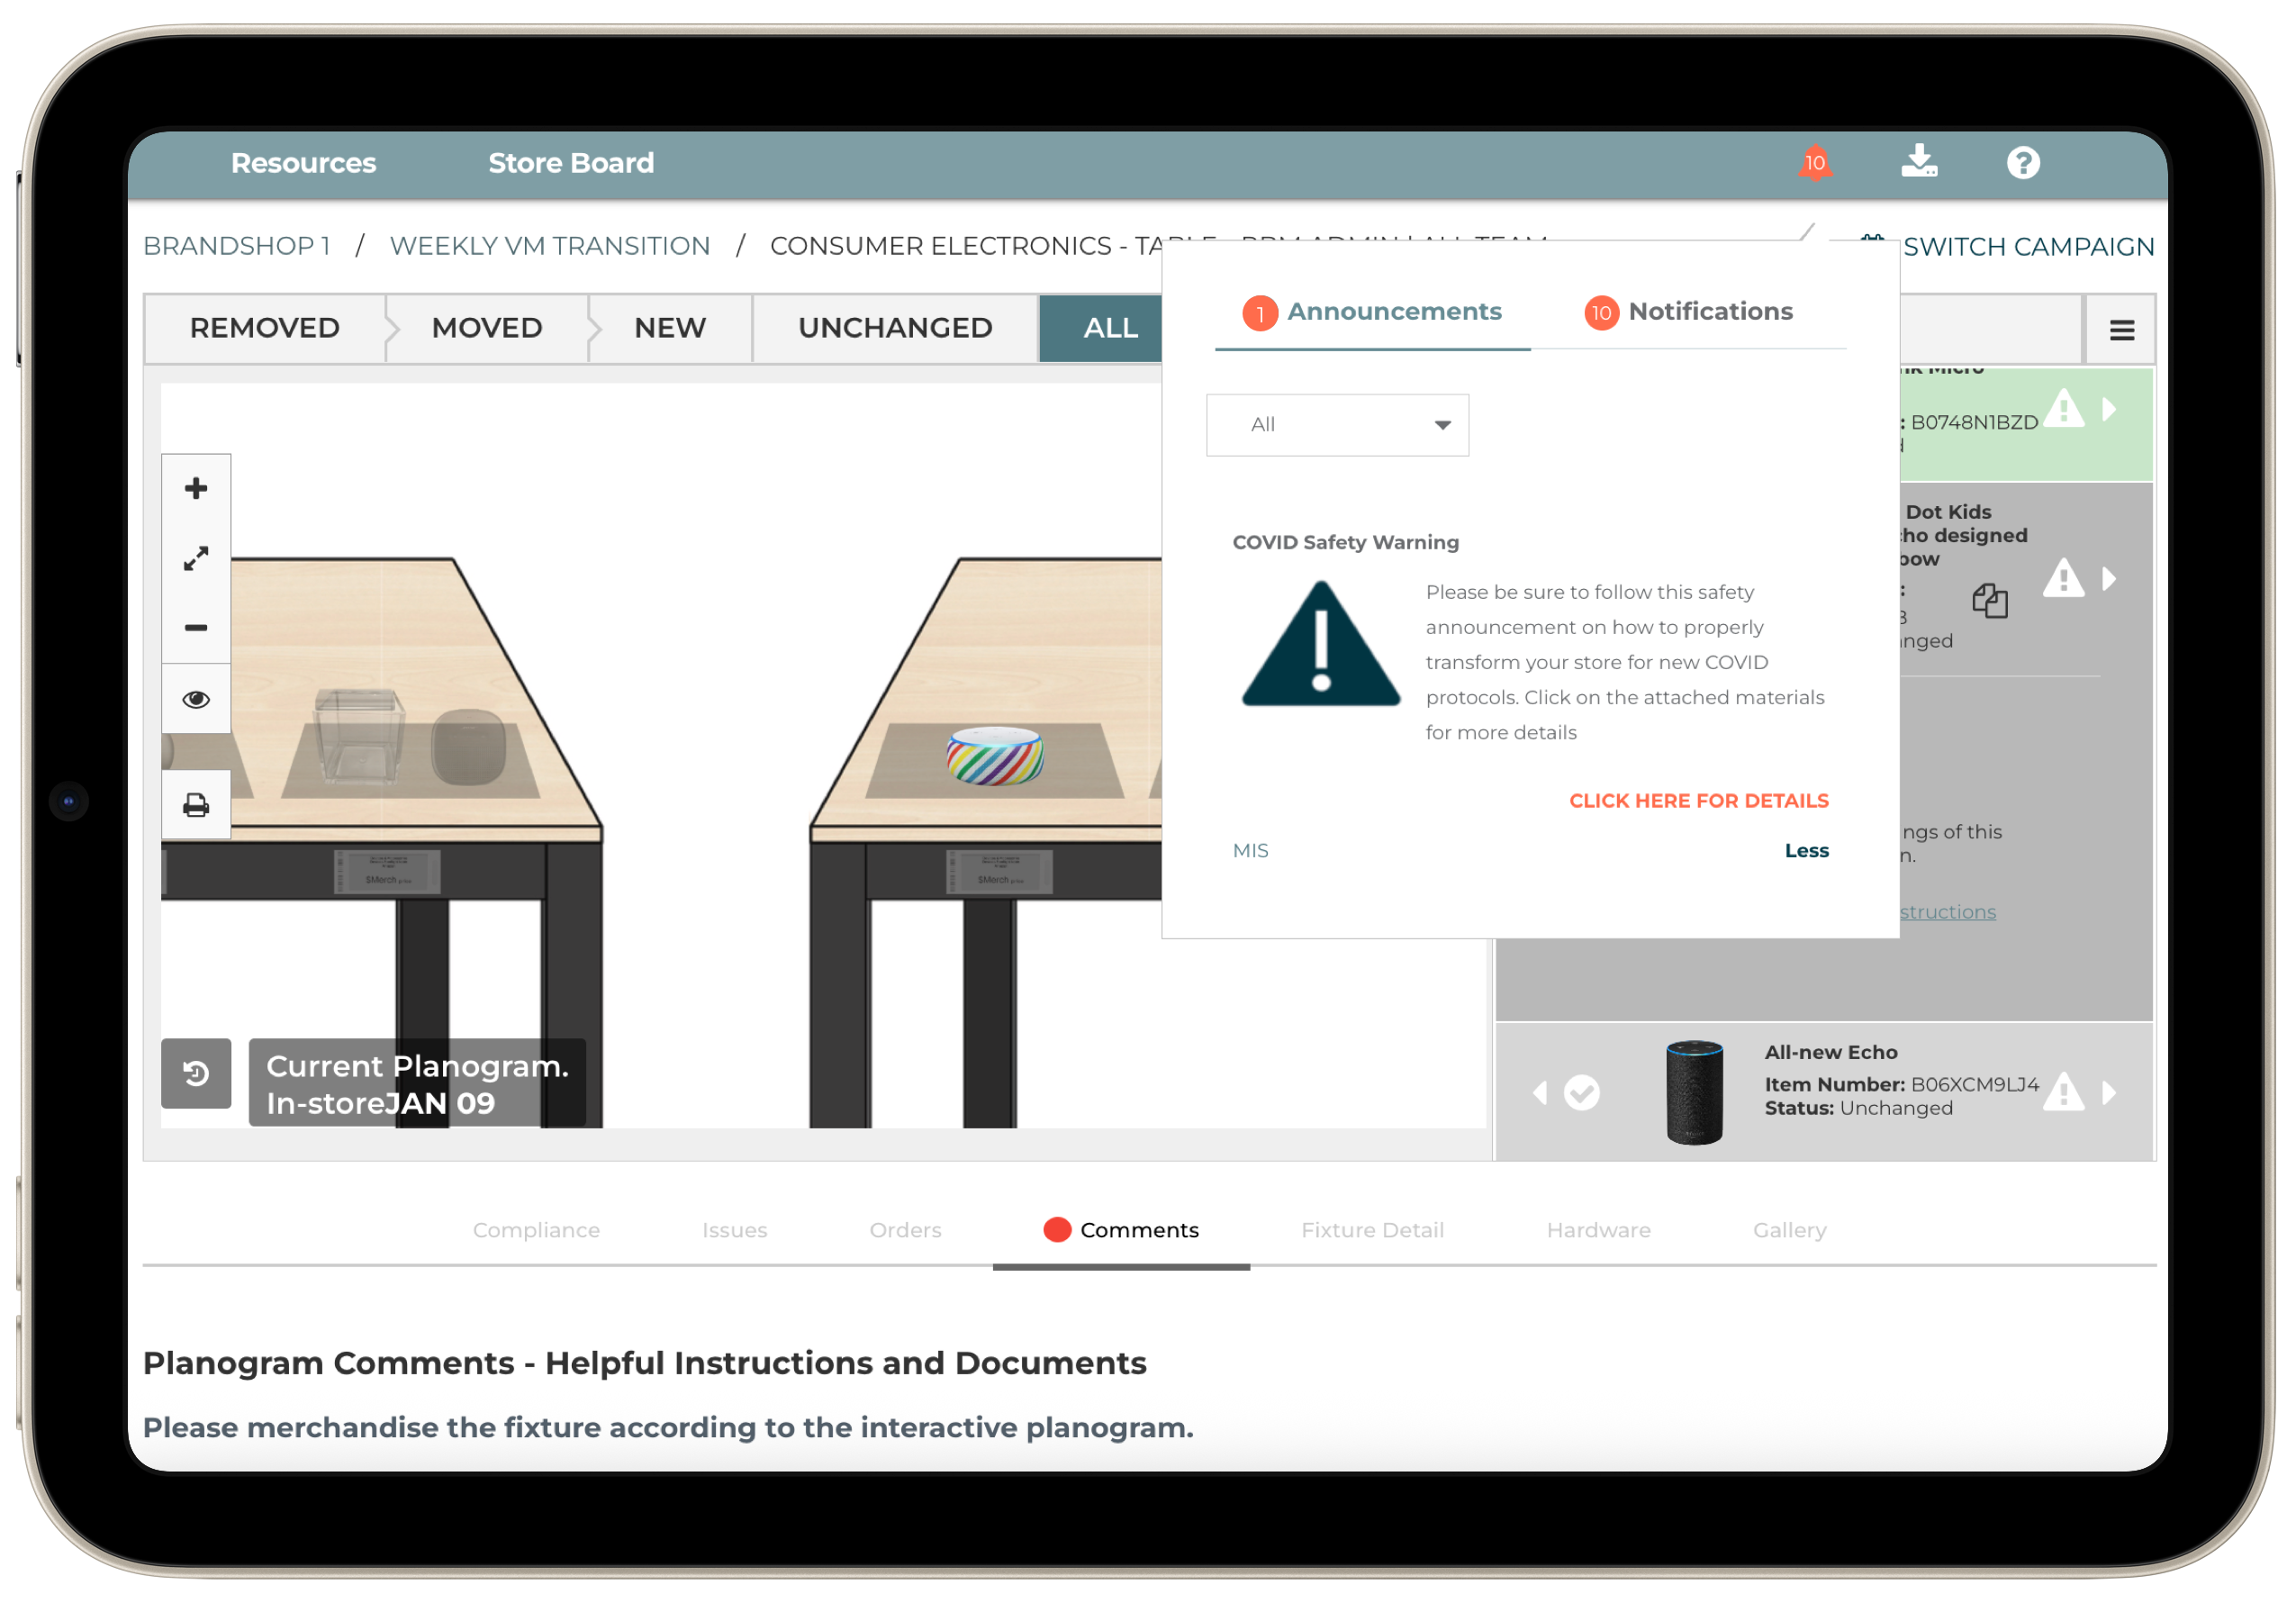The height and width of the screenshot is (1603, 2296).
Task: Click warning triangle on B0748N1BZD item
Action: [2063, 409]
